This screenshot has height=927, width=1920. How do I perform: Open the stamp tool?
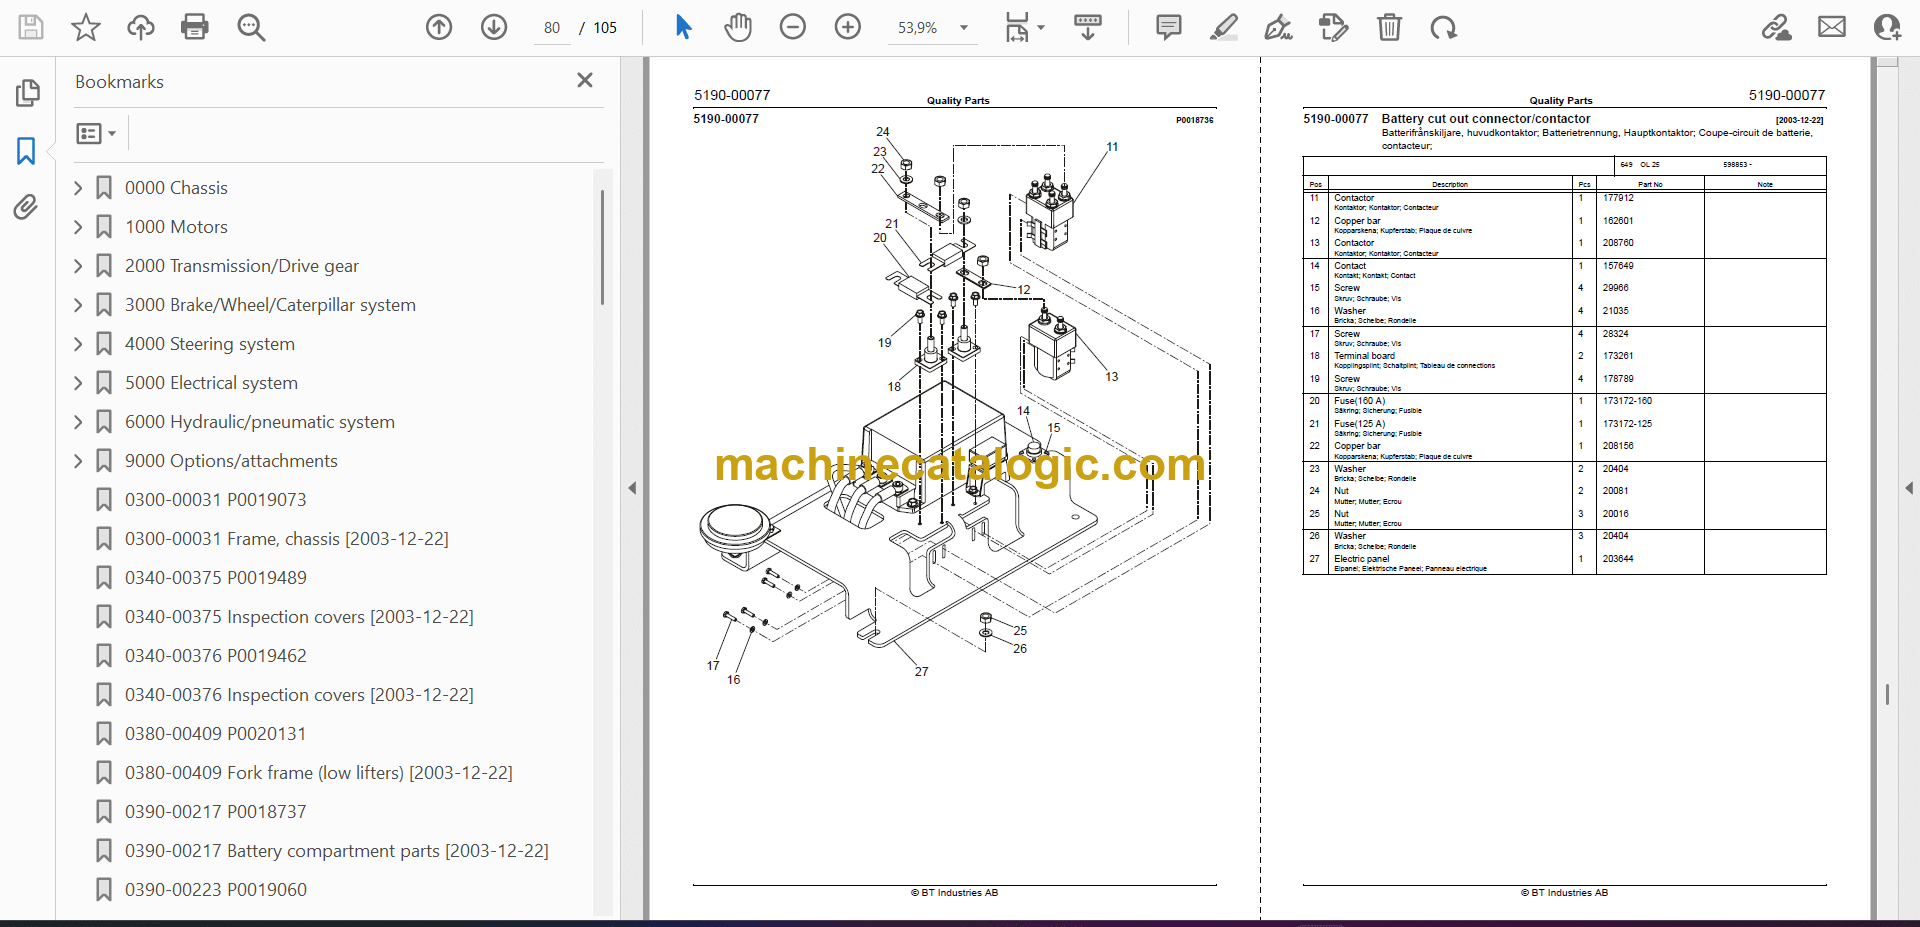[1333, 27]
